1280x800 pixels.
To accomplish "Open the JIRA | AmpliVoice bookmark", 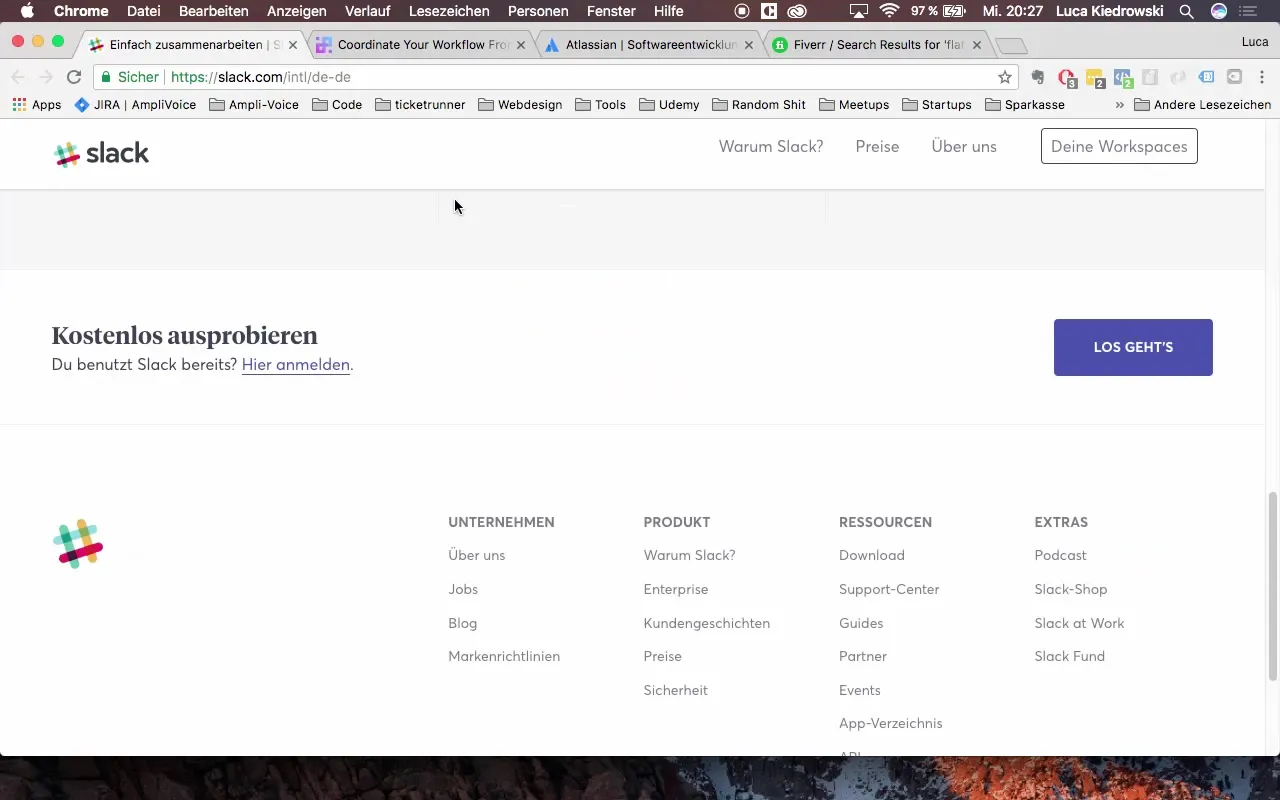I will [135, 104].
